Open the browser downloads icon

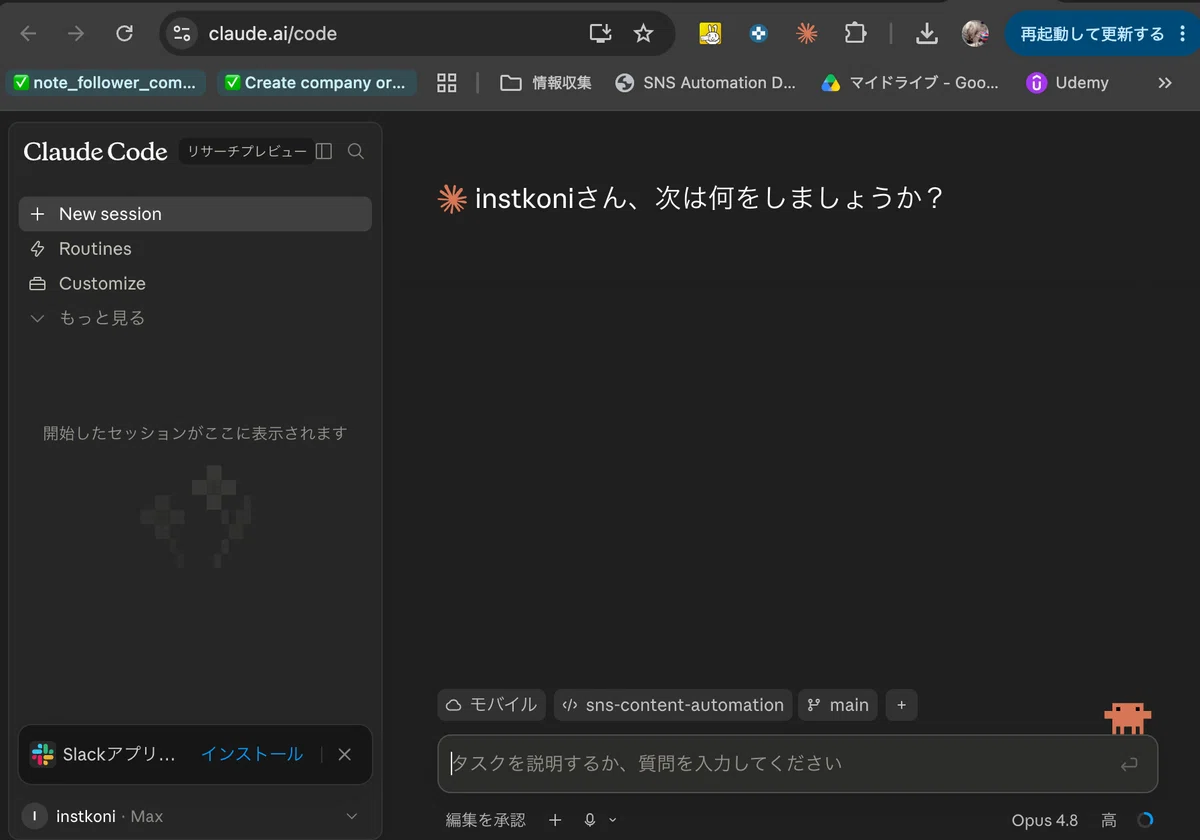927,34
